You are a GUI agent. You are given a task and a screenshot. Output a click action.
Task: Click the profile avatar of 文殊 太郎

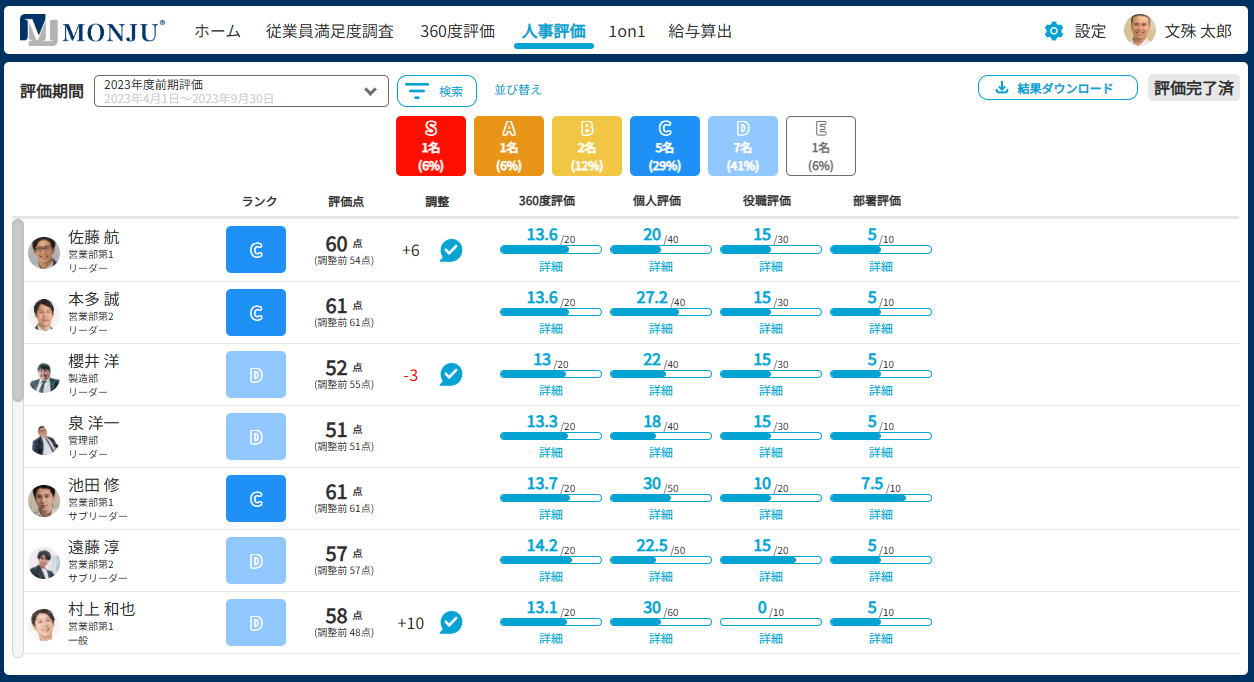1139,31
